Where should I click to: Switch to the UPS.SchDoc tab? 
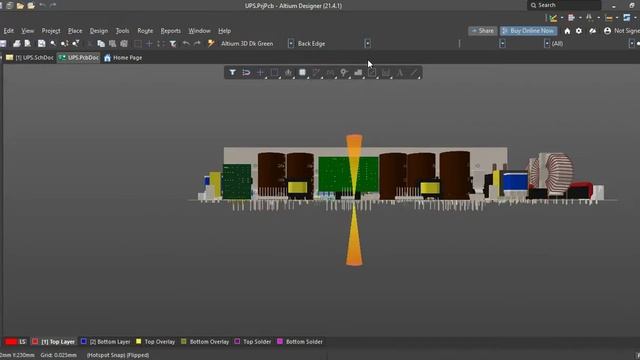[x=30, y=58]
